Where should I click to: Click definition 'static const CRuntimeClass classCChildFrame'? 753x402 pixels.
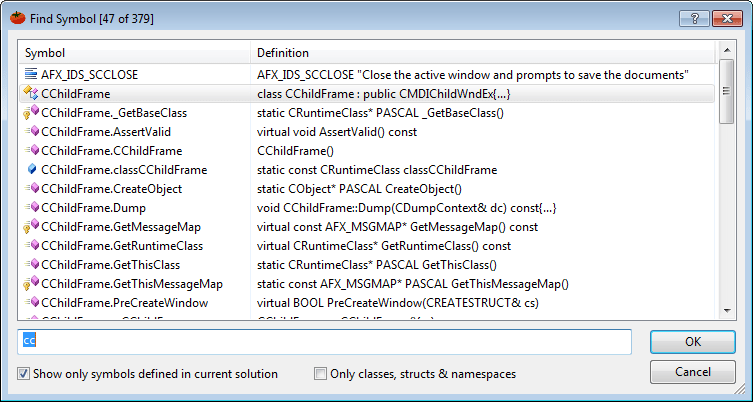coord(377,170)
